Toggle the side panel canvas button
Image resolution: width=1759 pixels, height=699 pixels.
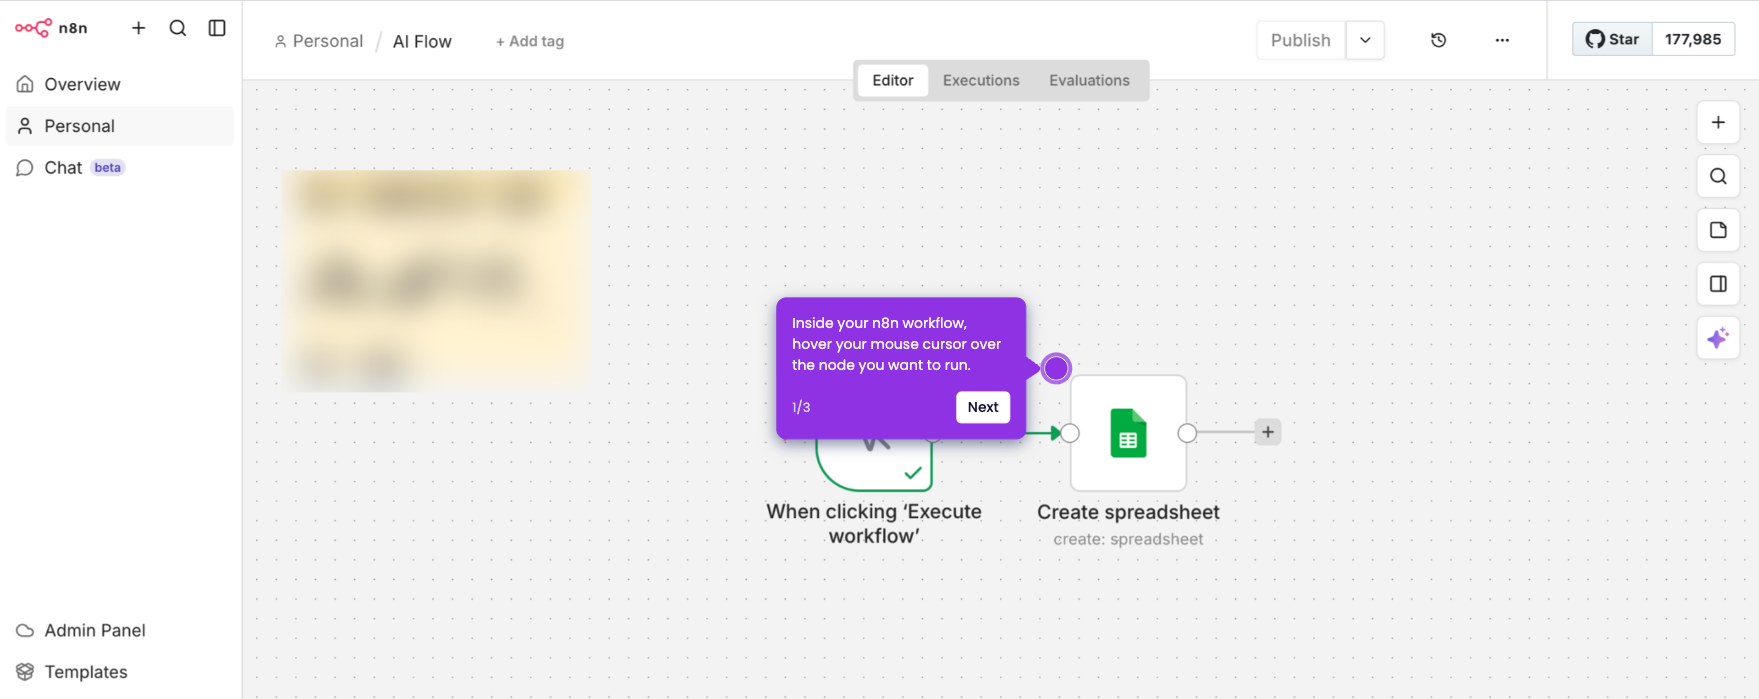(1718, 284)
